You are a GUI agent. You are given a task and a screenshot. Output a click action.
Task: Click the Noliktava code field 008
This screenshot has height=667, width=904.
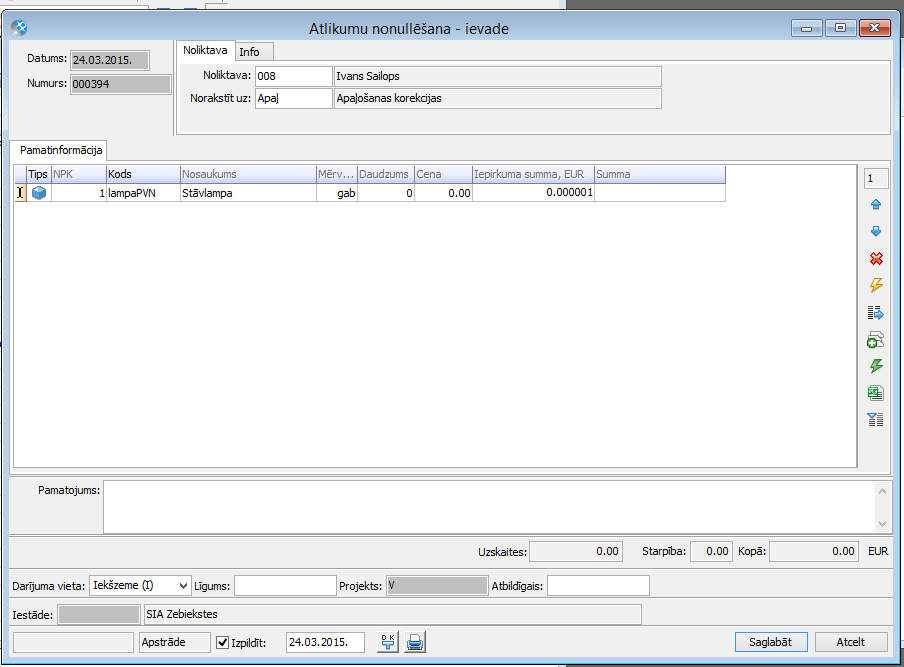tap(293, 76)
